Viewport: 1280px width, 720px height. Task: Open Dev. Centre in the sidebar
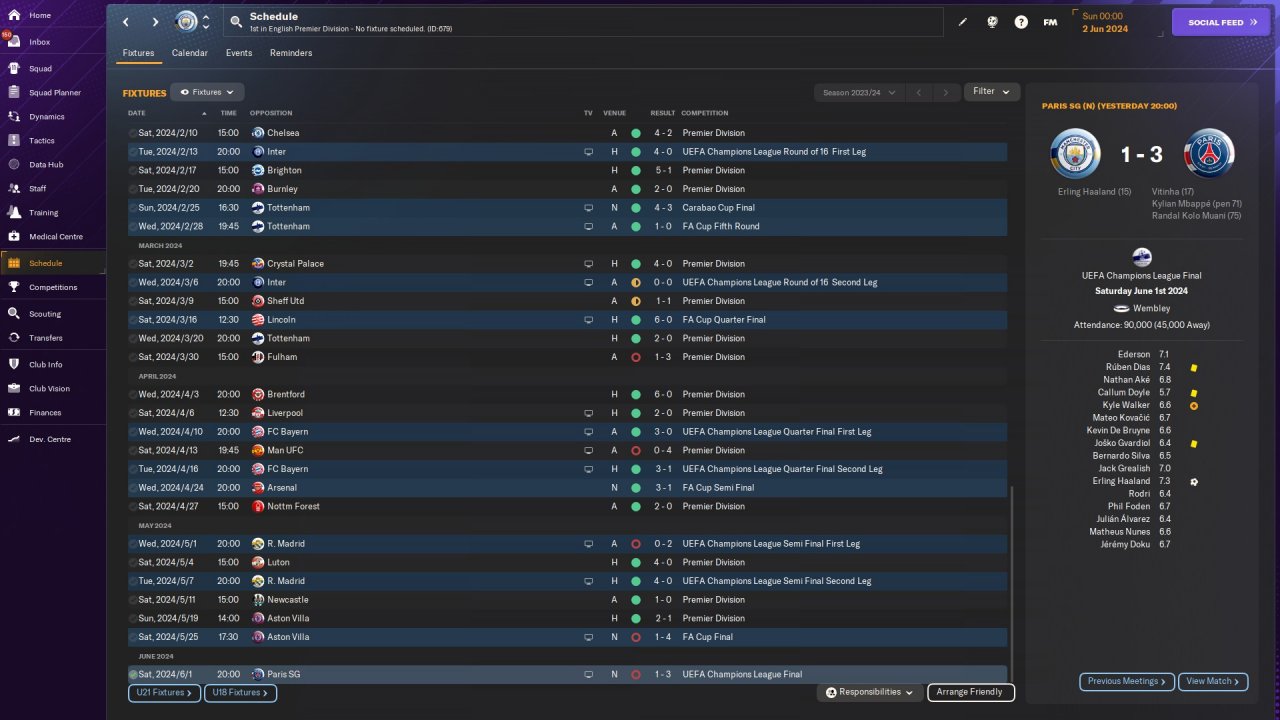coord(54,439)
